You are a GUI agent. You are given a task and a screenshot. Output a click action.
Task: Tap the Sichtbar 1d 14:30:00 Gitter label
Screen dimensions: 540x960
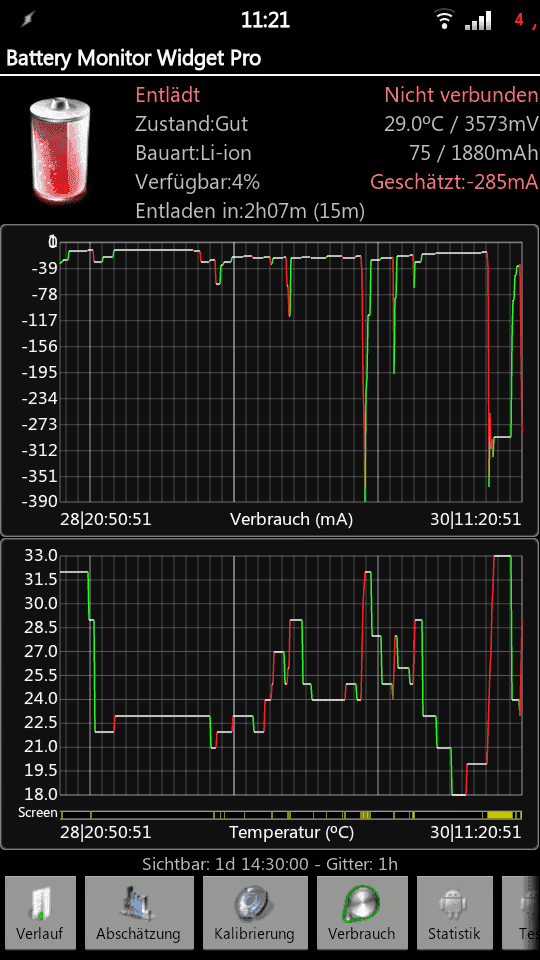click(x=270, y=864)
